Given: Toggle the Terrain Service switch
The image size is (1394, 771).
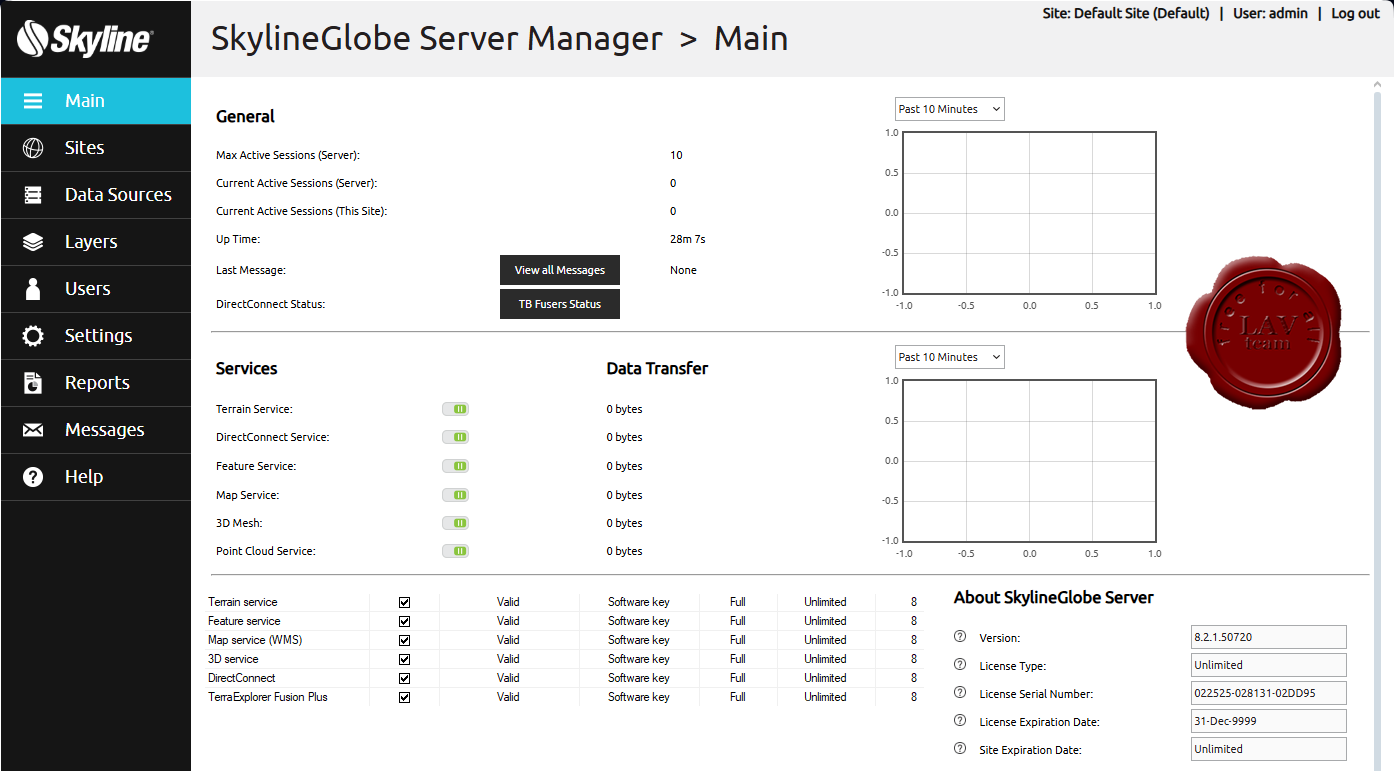Looking at the screenshot, I should [456, 409].
